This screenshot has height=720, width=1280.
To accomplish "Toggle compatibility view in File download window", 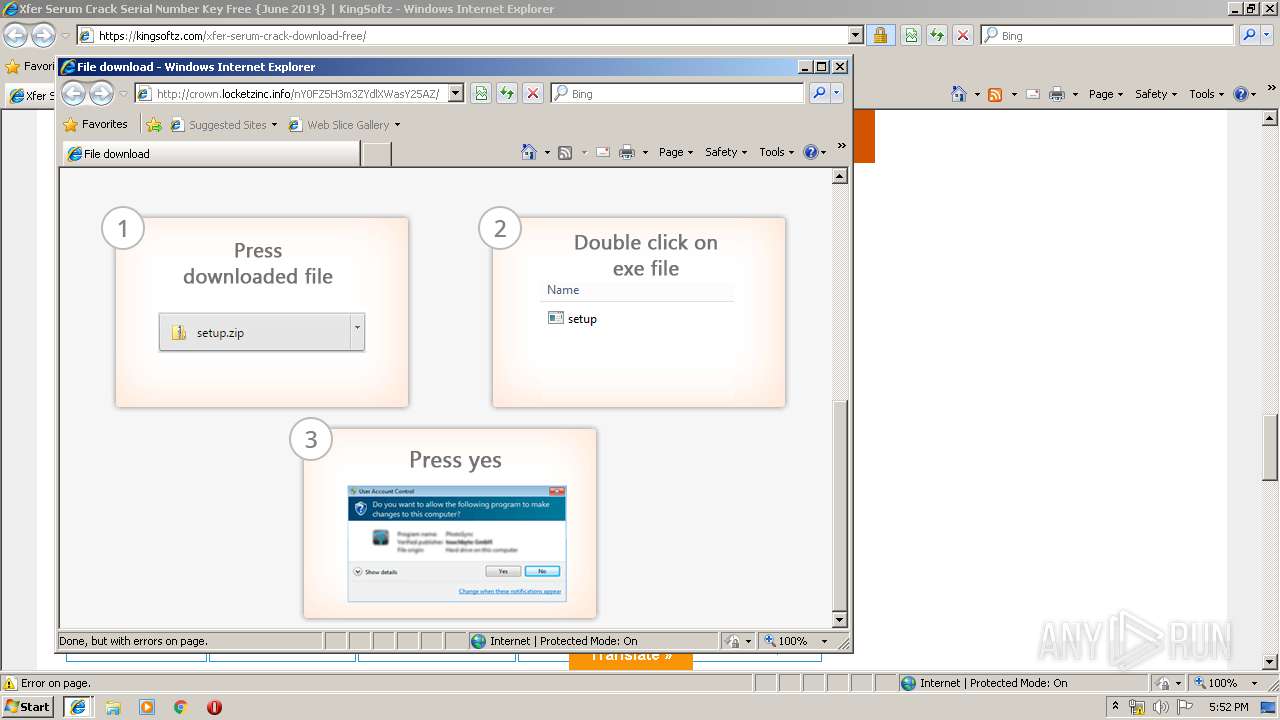I will 481,93.
